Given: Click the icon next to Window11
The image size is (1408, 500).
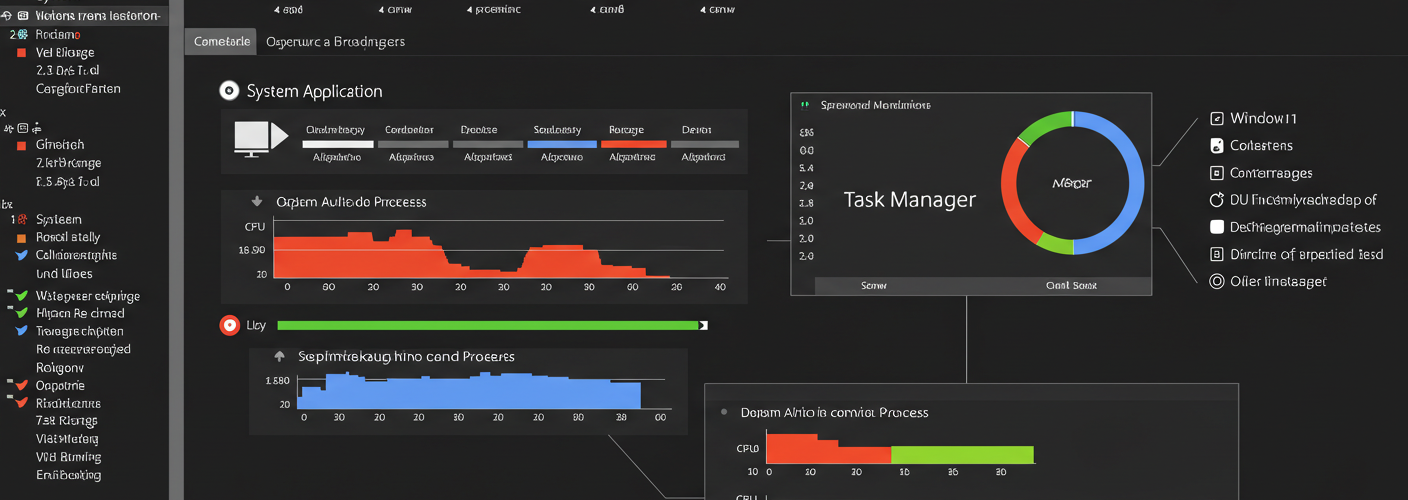Looking at the screenshot, I should tap(1216, 118).
